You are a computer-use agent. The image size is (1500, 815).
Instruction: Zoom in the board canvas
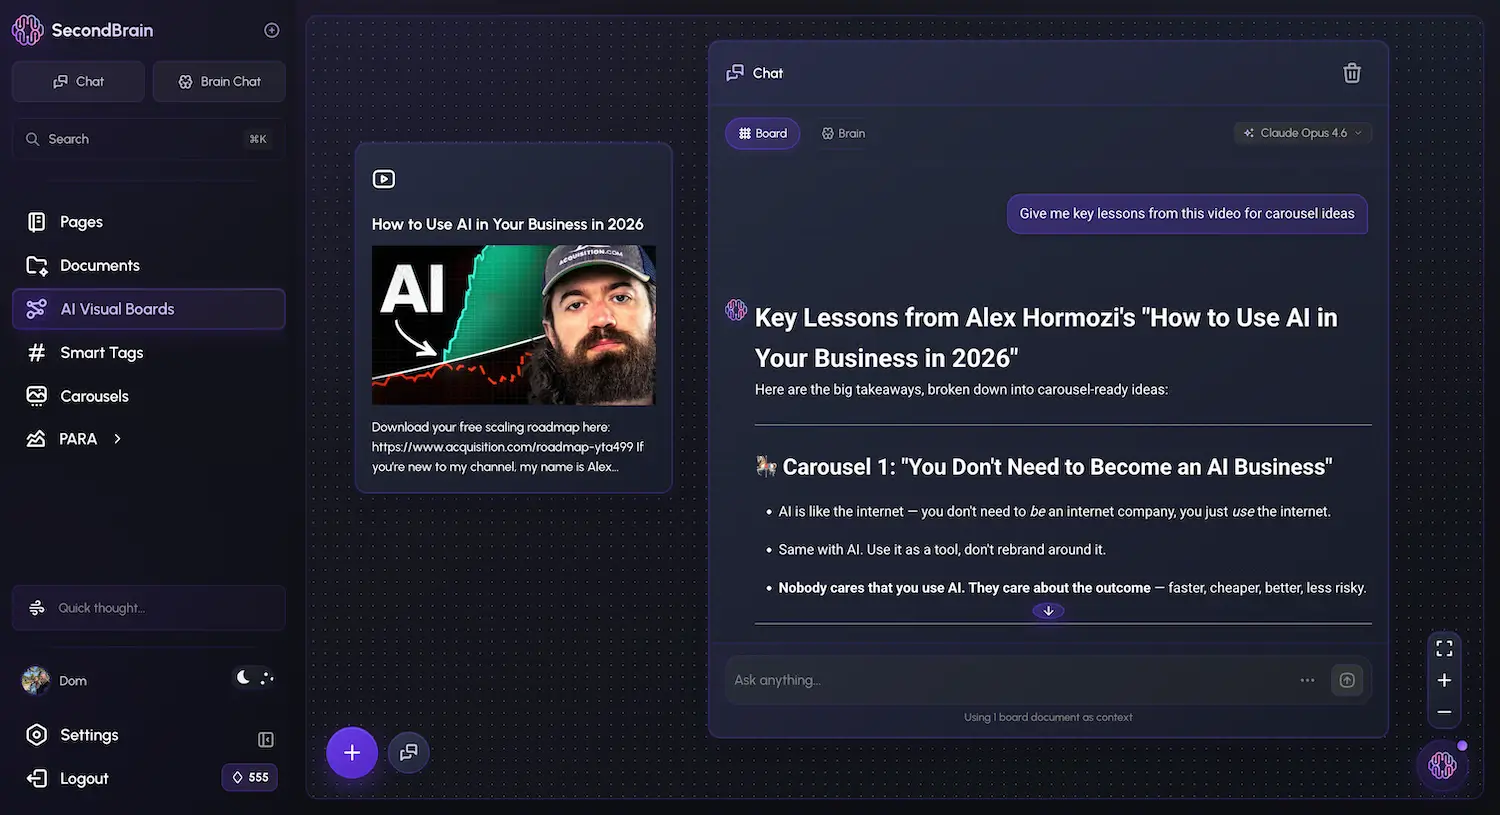1444,681
